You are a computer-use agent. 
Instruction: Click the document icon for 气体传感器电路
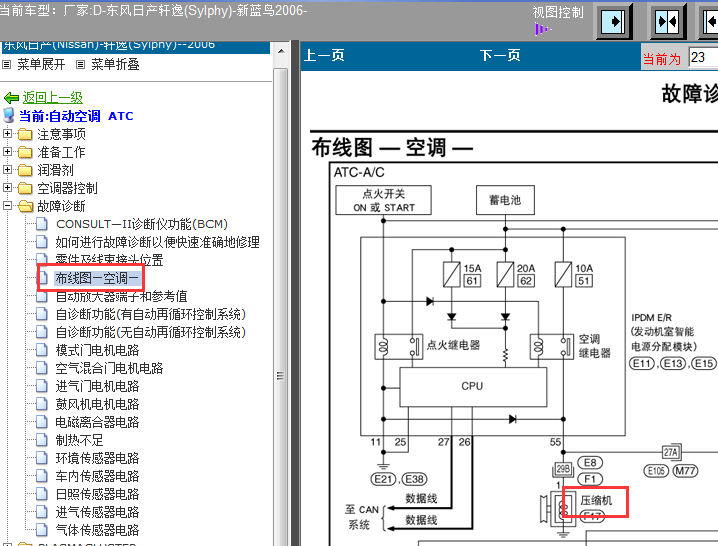tap(42, 530)
